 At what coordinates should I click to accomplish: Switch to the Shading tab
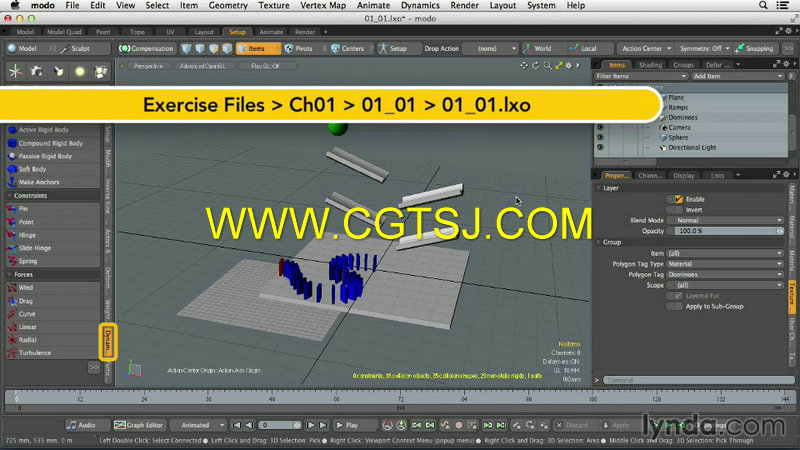[650, 65]
